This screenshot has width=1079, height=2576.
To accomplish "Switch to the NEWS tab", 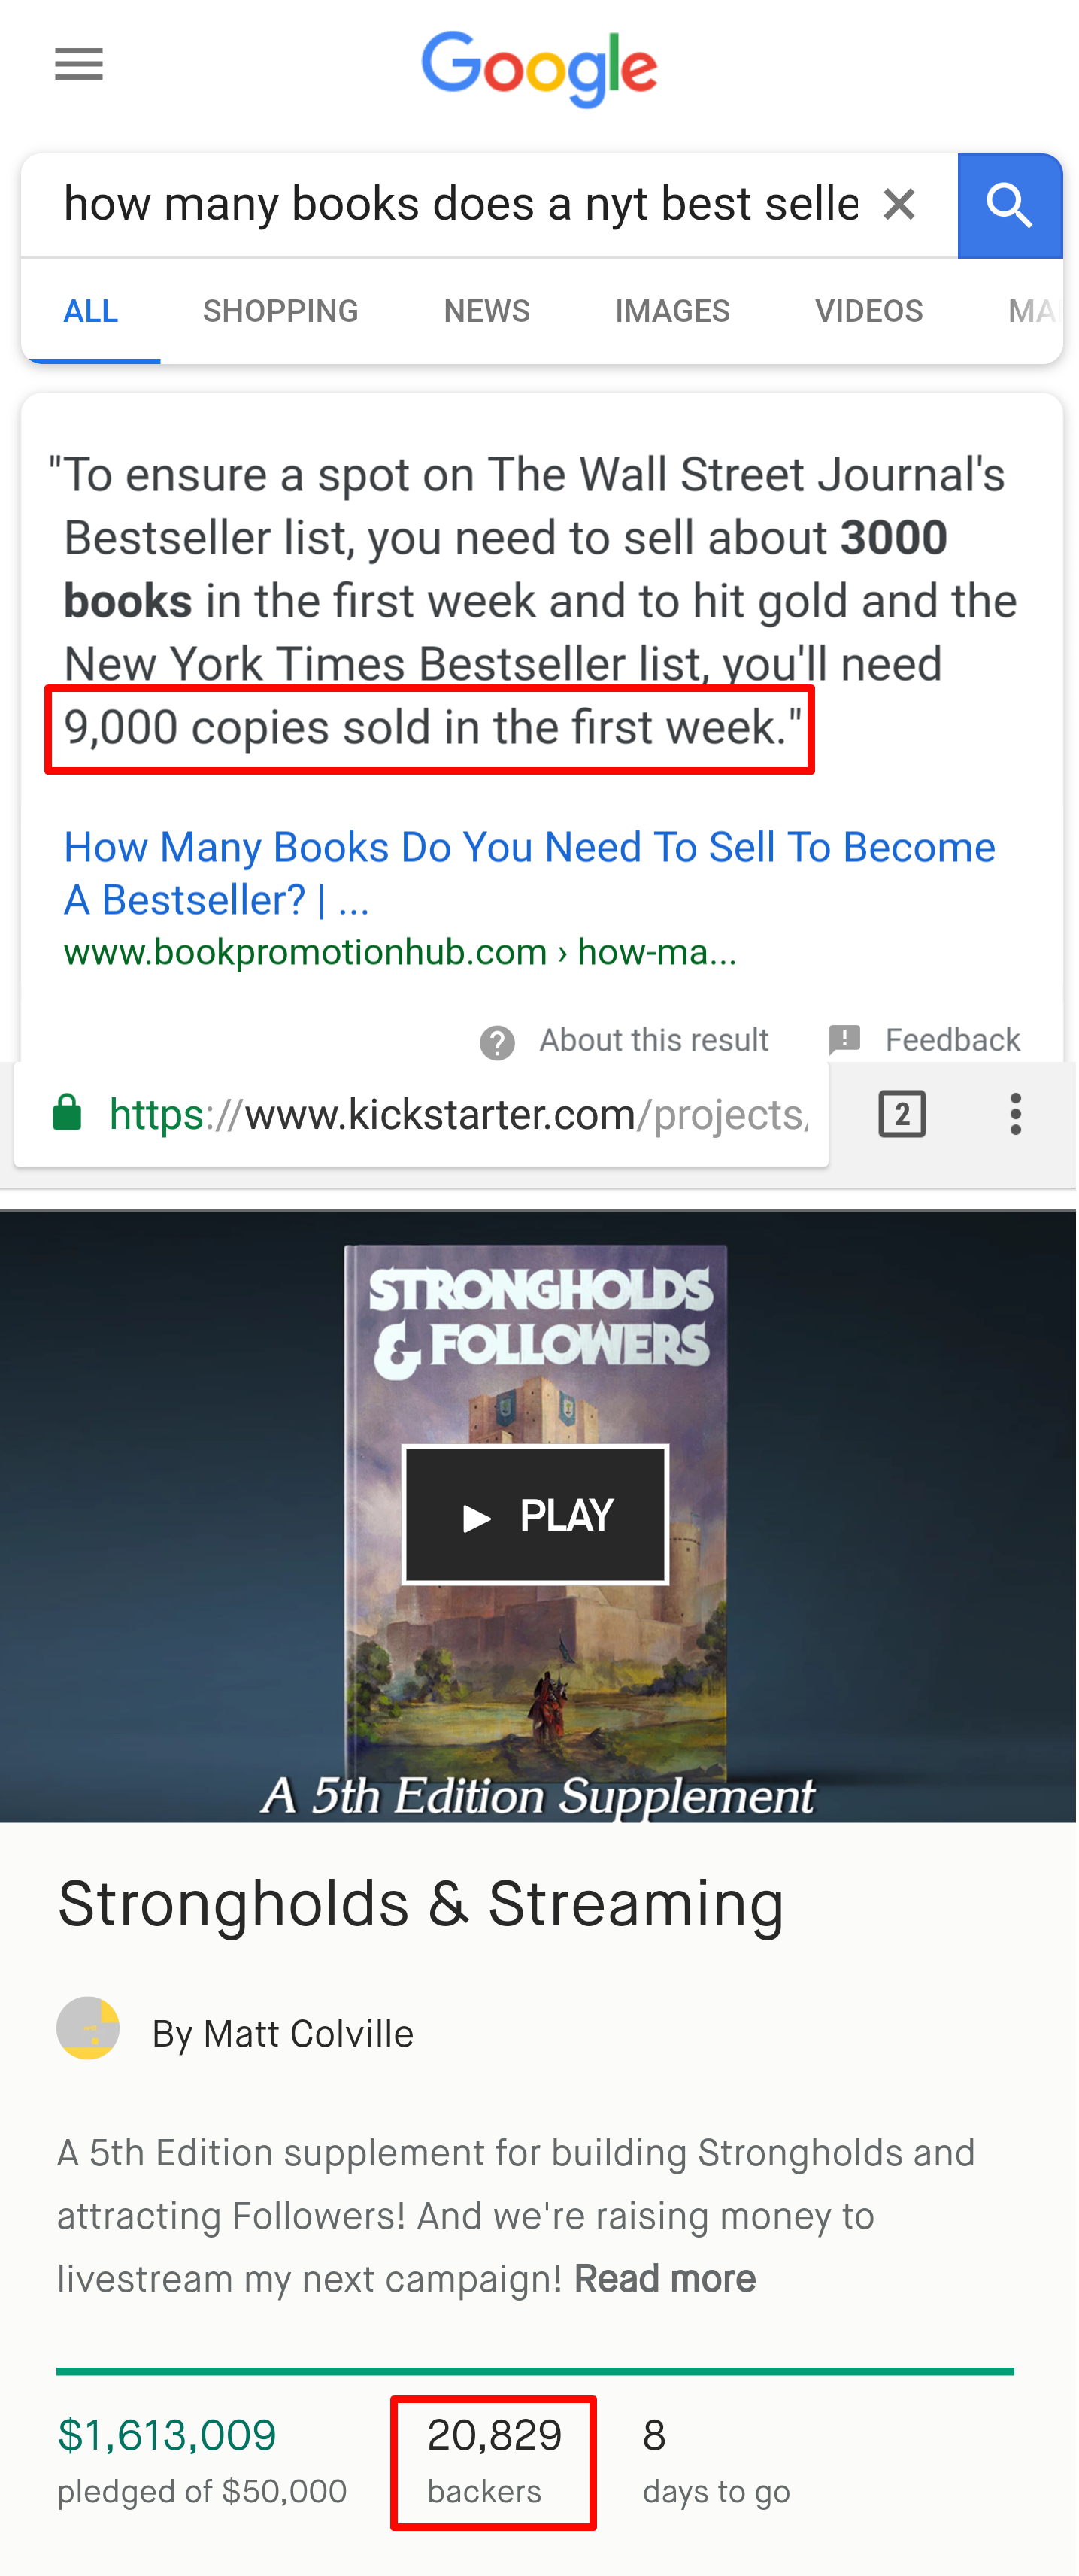I will tap(487, 311).
